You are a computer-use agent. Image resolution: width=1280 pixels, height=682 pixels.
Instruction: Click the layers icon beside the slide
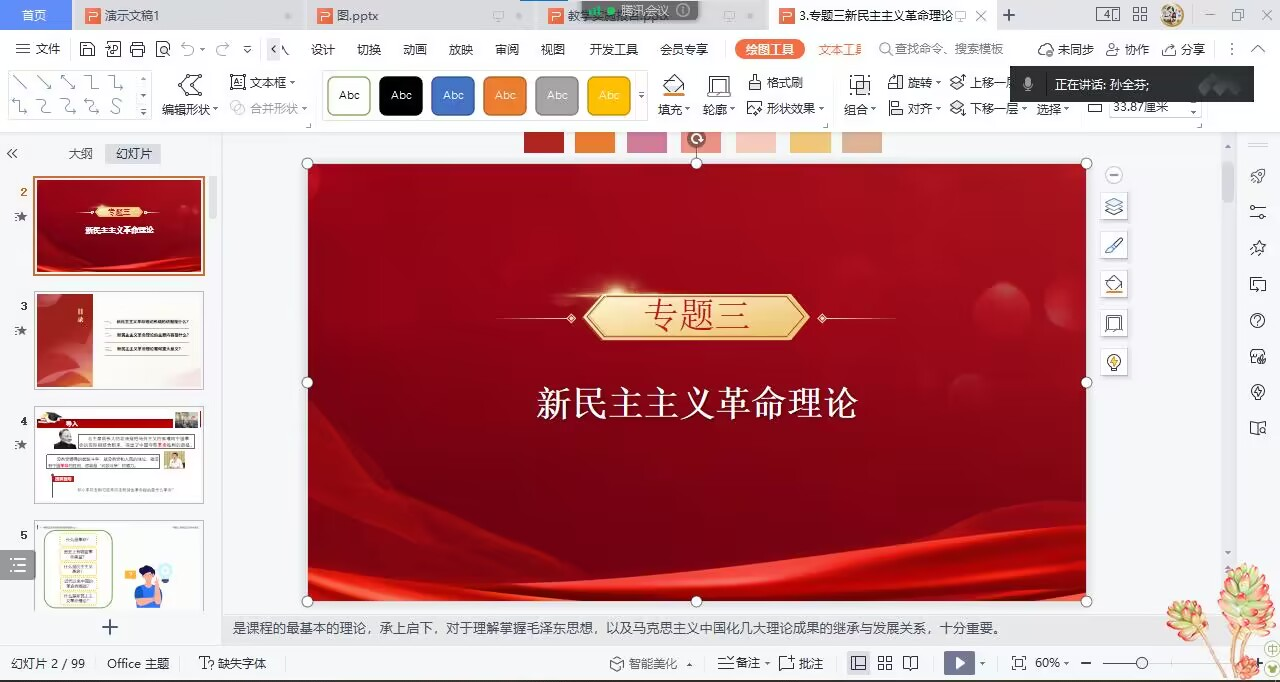point(1114,207)
